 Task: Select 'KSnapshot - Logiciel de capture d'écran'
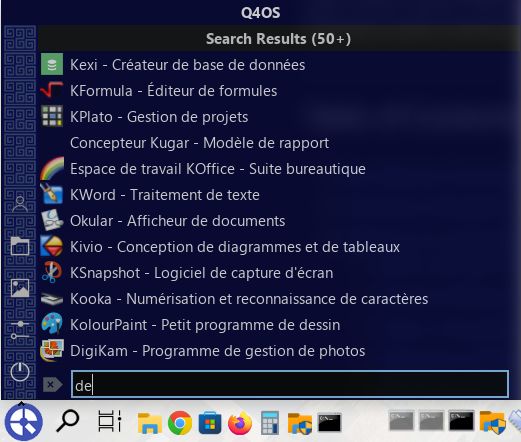pyautogui.click(x=201, y=273)
